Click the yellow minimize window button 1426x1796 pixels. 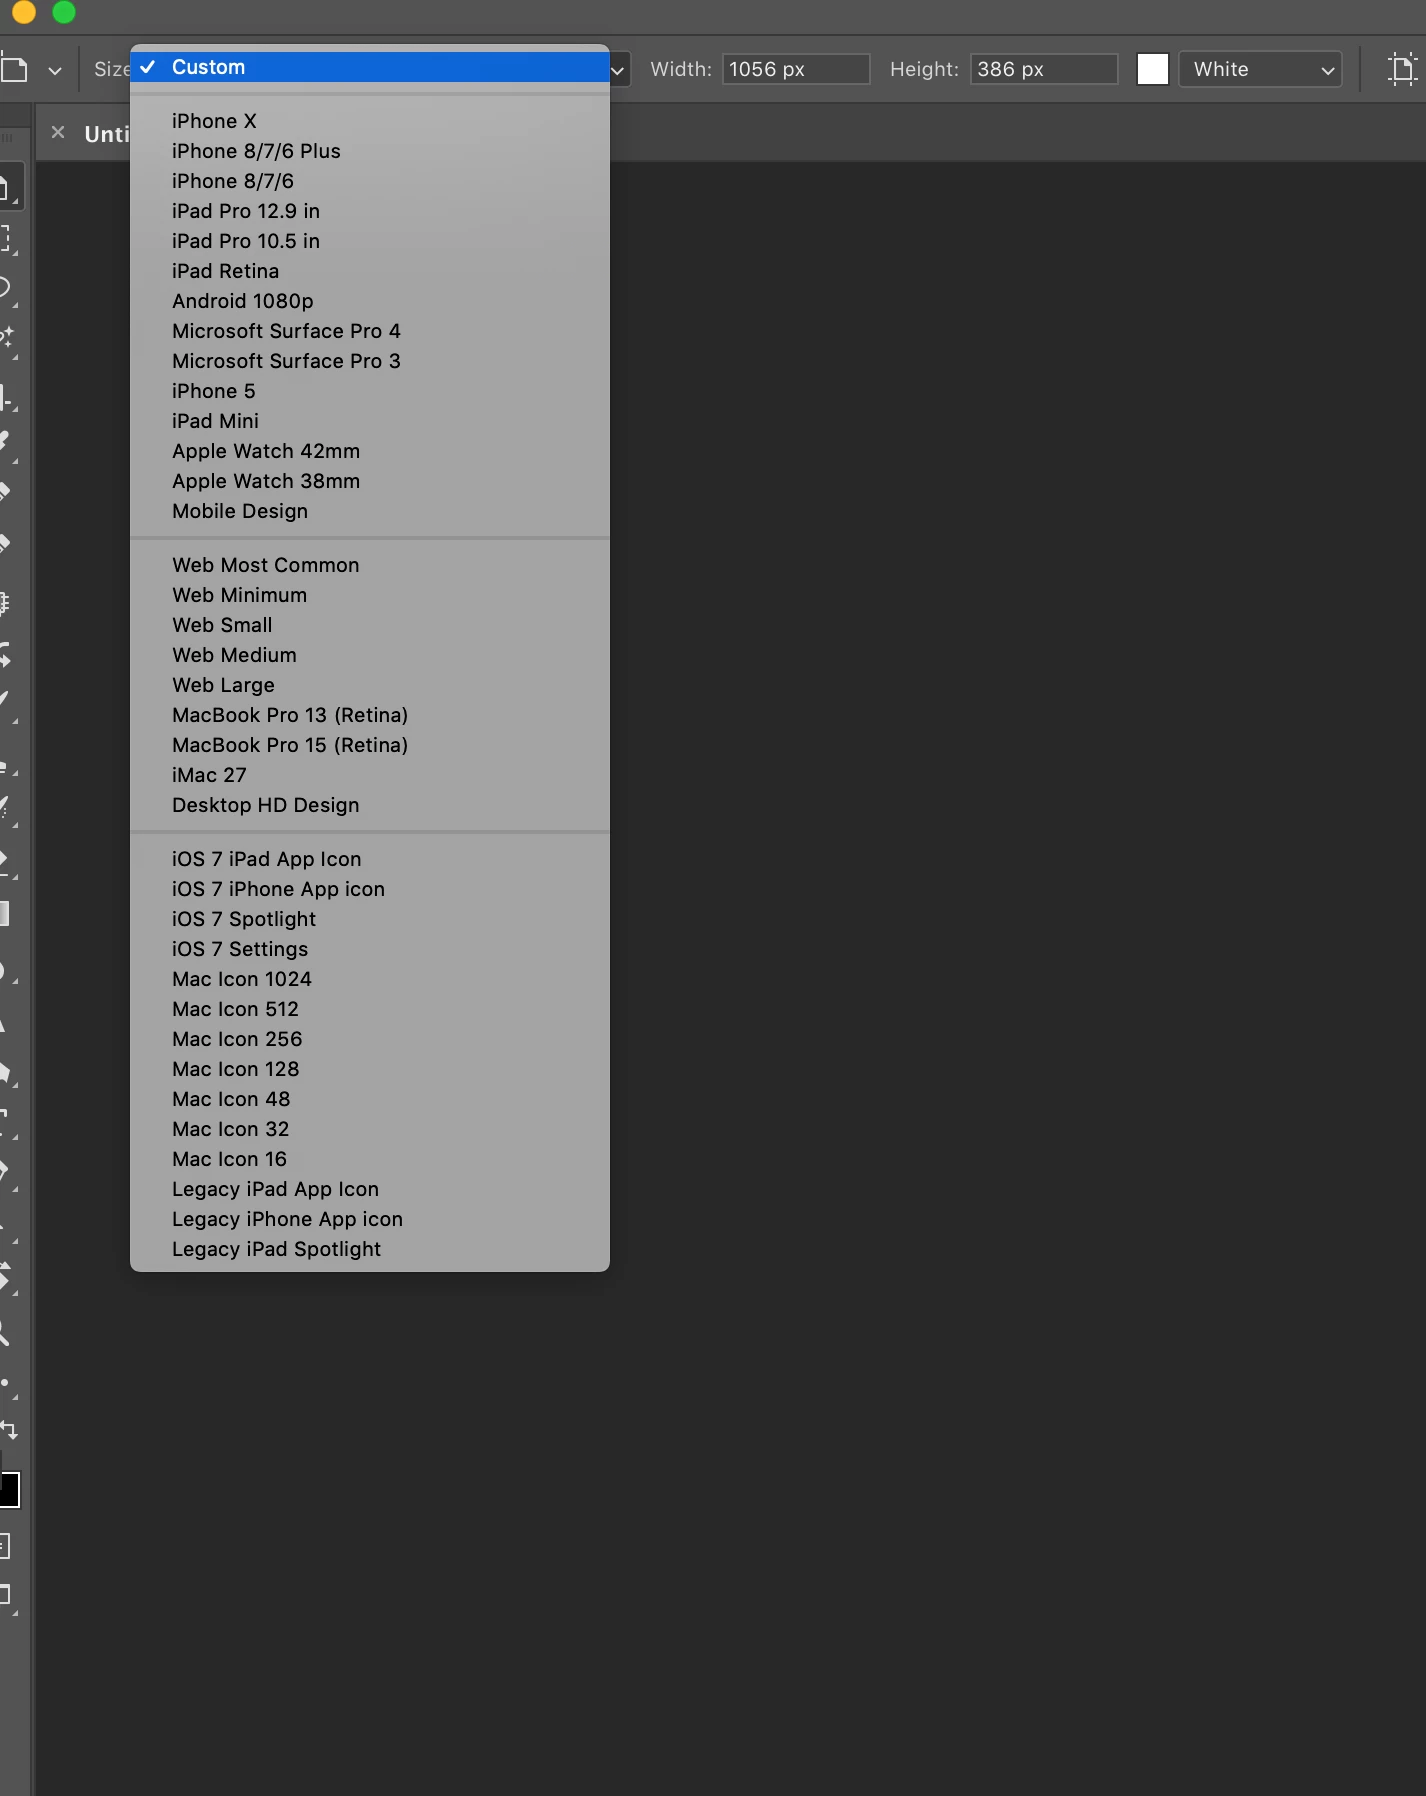(x=24, y=11)
